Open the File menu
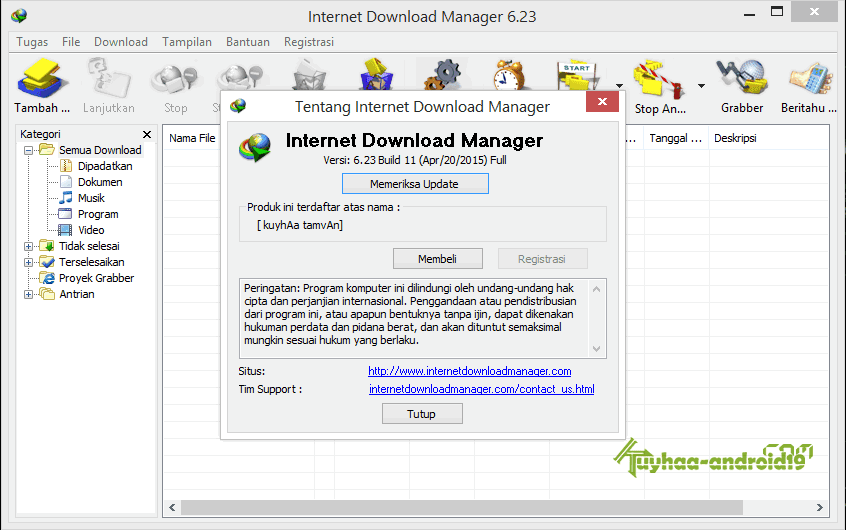 [x=71, y=42]
